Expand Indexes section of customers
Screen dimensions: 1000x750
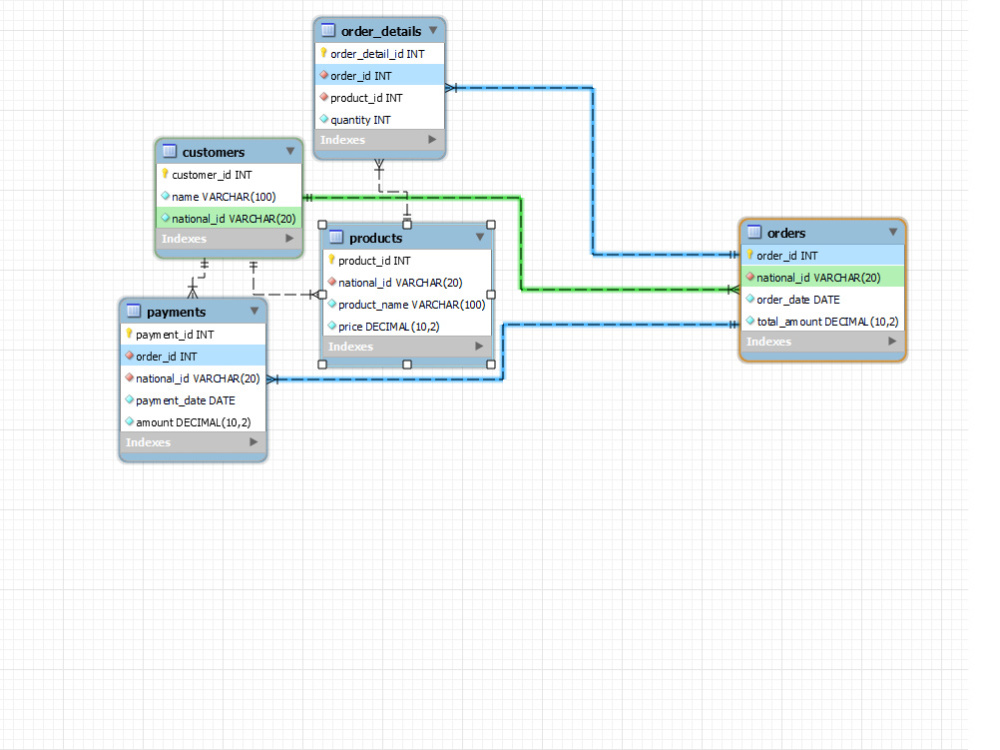(x=290, y=238)
